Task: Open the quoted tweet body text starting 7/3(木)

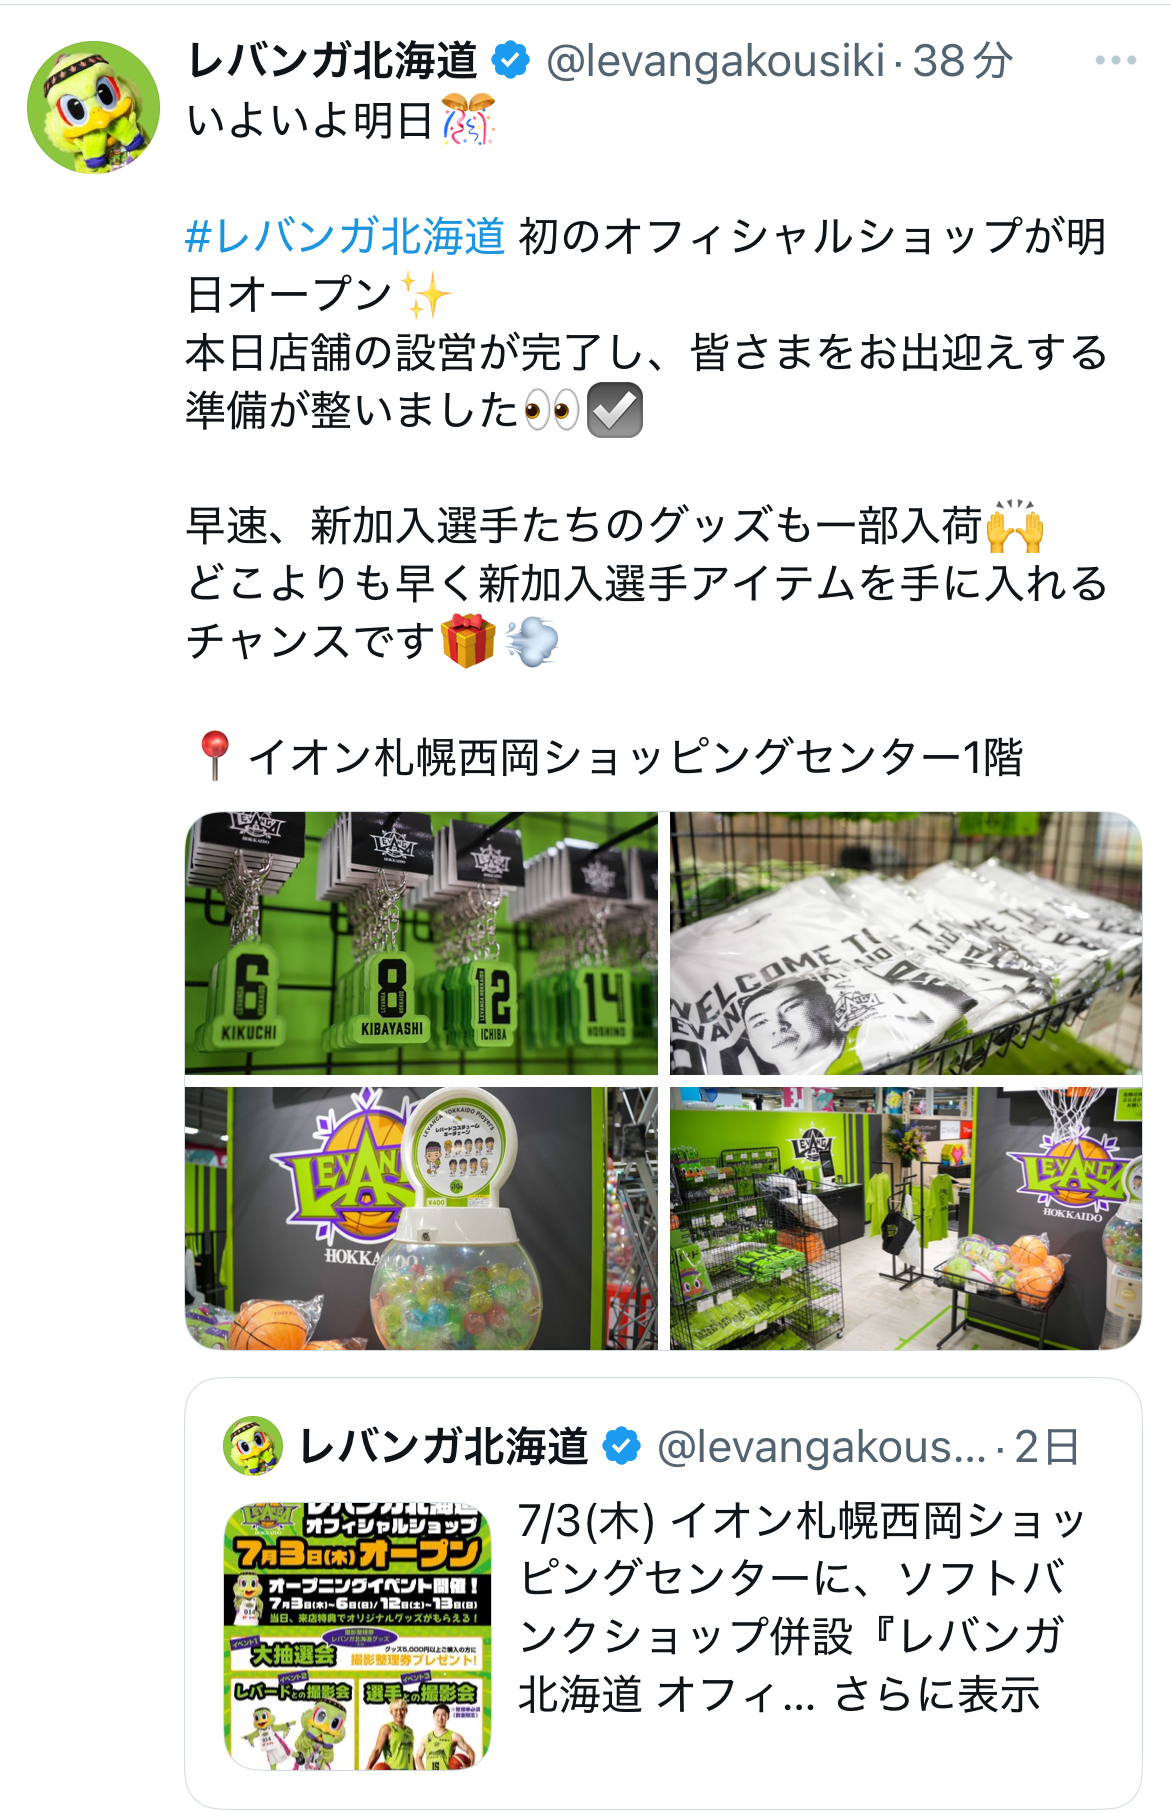Action: coord(802,1607)
